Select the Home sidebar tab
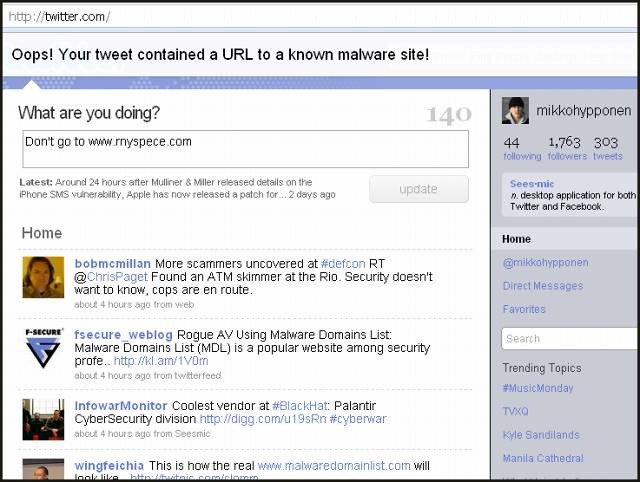Image resolution: width=640 pixels, height=482 pixels. click(564, 239)
